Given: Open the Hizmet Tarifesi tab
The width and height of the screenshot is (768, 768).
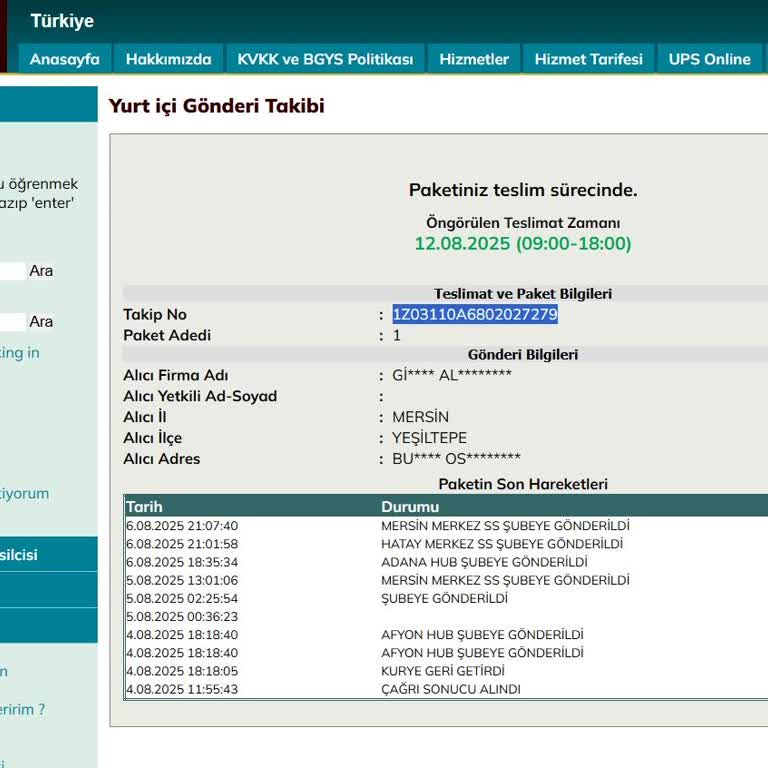Looking at the screenshot, I should (588, 59).
